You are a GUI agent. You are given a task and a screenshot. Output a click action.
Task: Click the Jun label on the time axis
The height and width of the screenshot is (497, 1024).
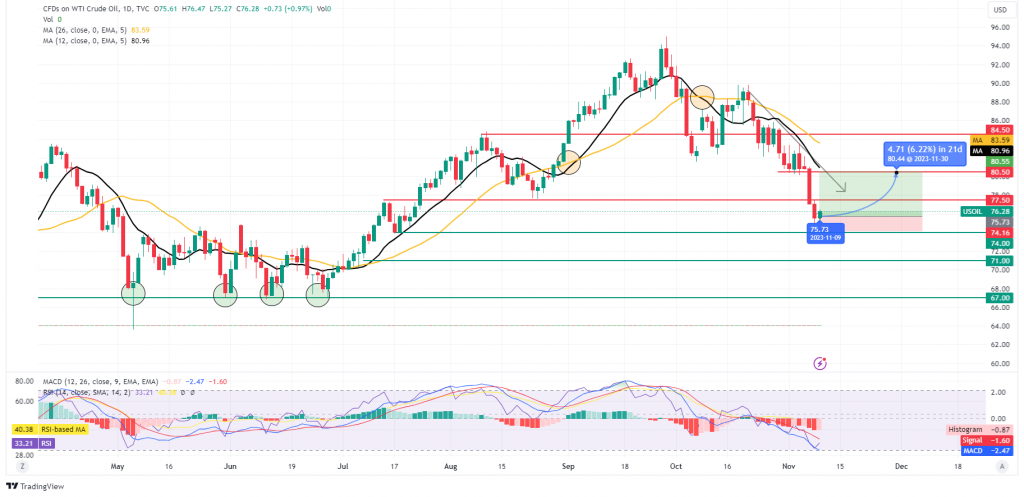(230, 467)
